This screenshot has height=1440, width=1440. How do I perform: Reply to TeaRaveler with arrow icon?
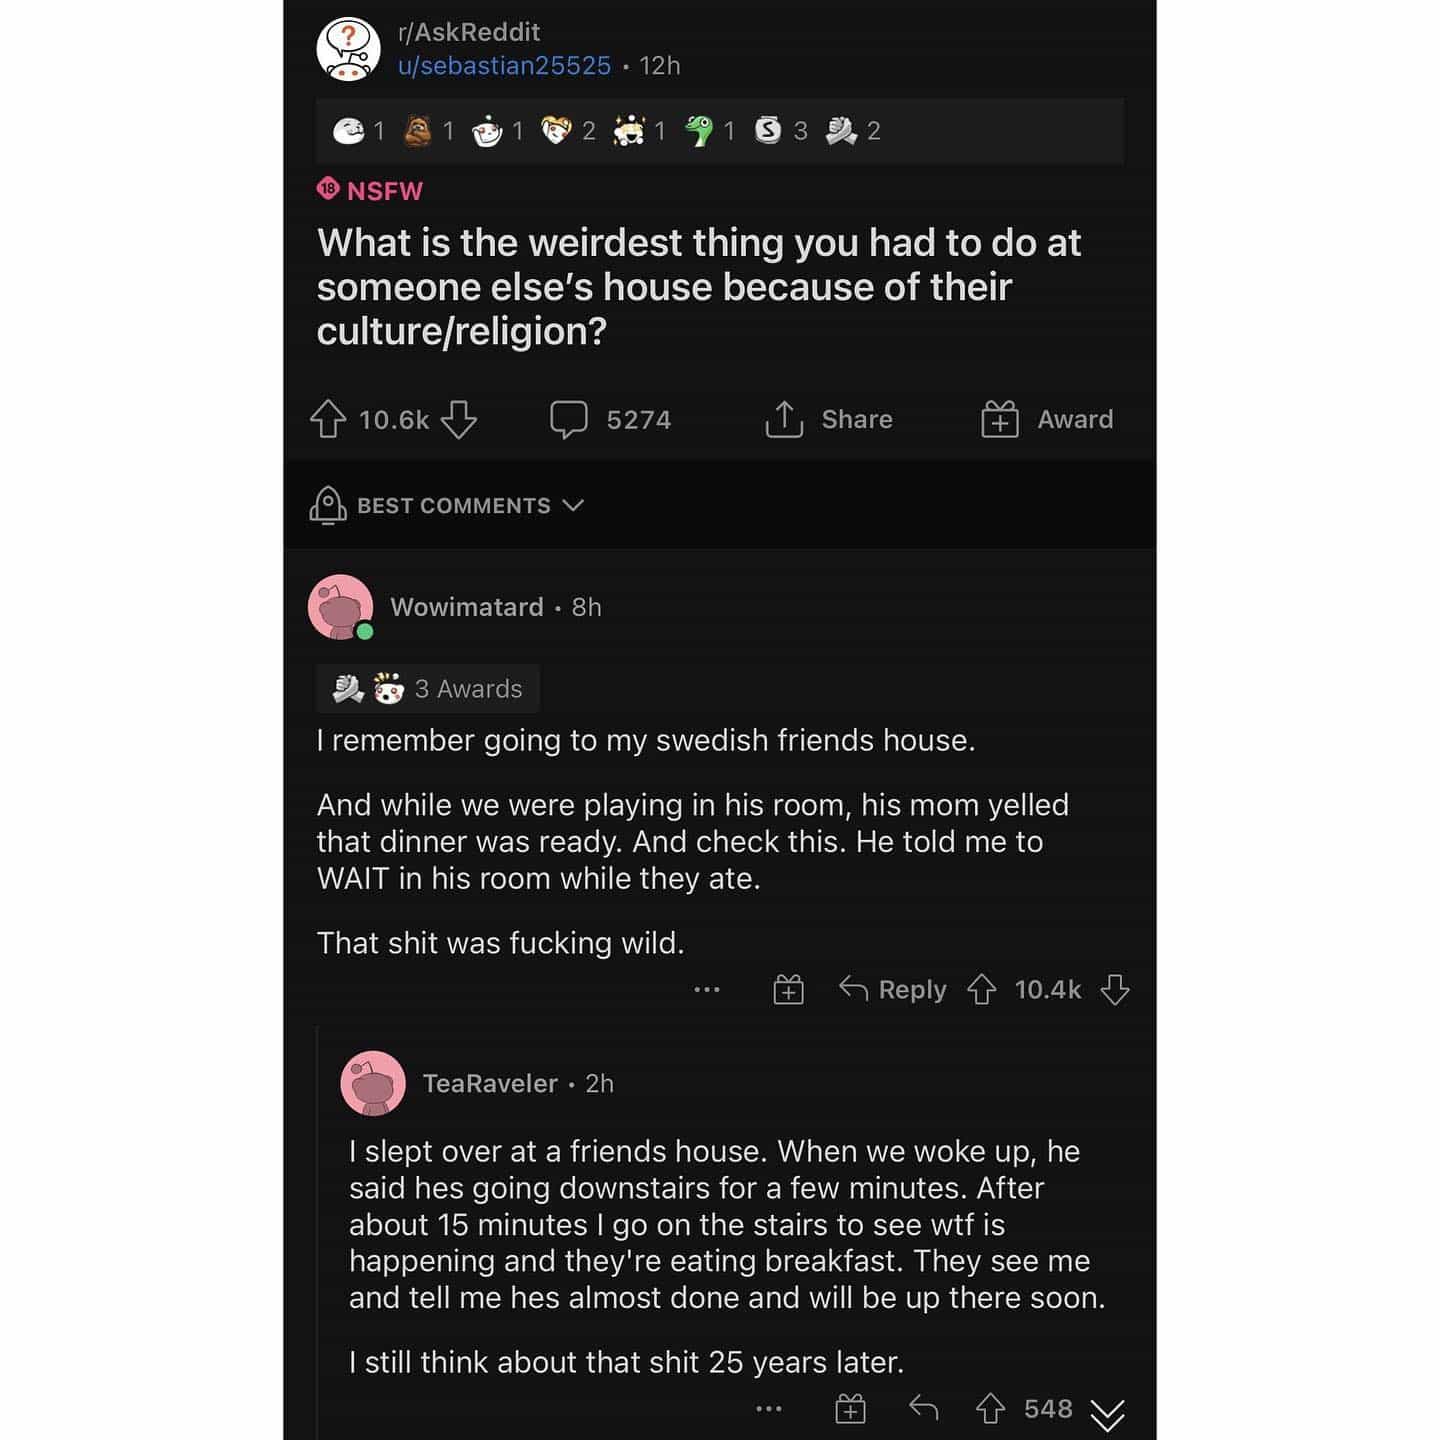pyautogui.click(x=923, y=1409)
